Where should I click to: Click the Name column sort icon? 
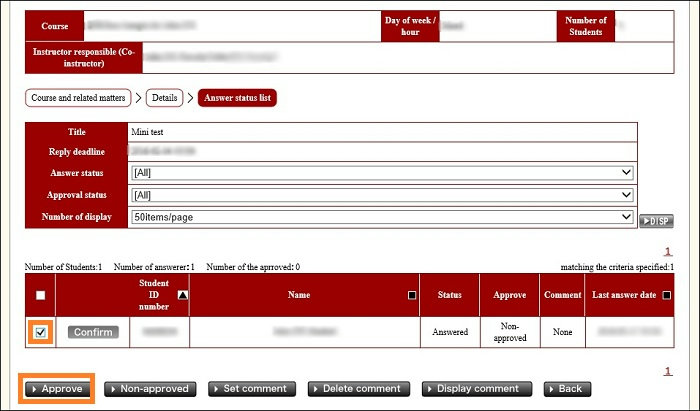click(x=412, y=295)
